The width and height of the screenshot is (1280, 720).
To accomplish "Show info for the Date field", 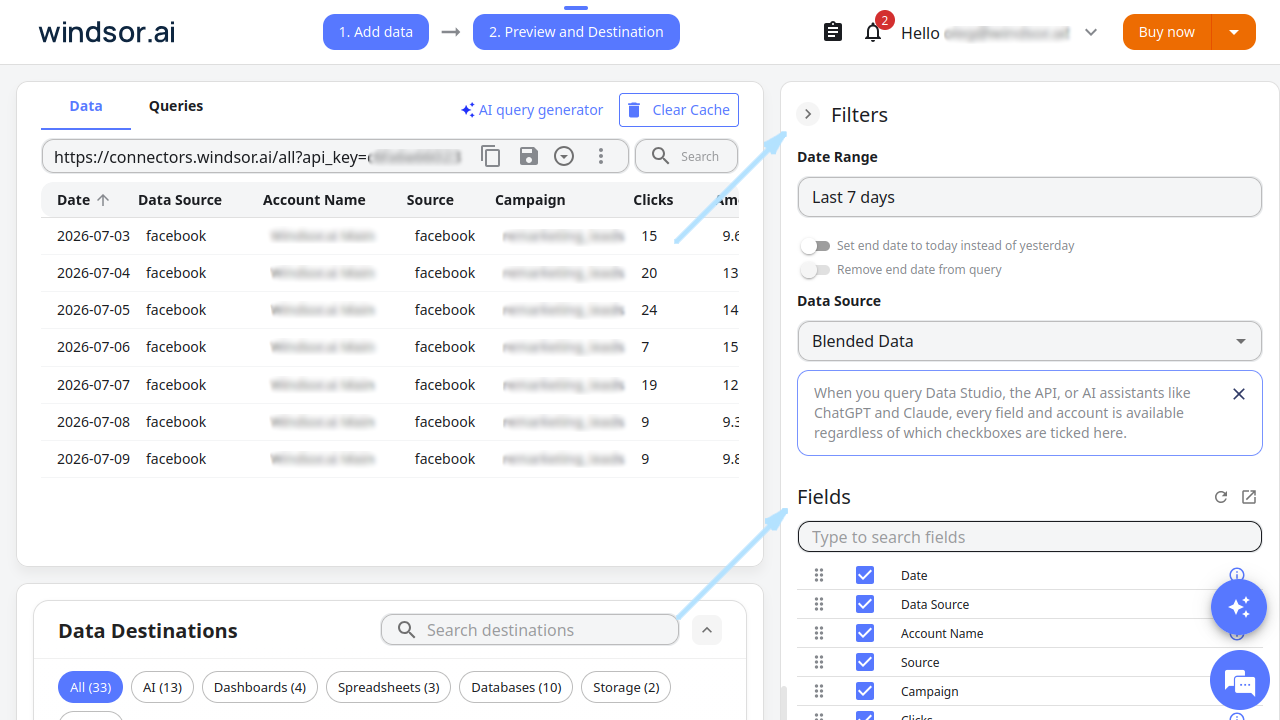I will click(1236, 575).
